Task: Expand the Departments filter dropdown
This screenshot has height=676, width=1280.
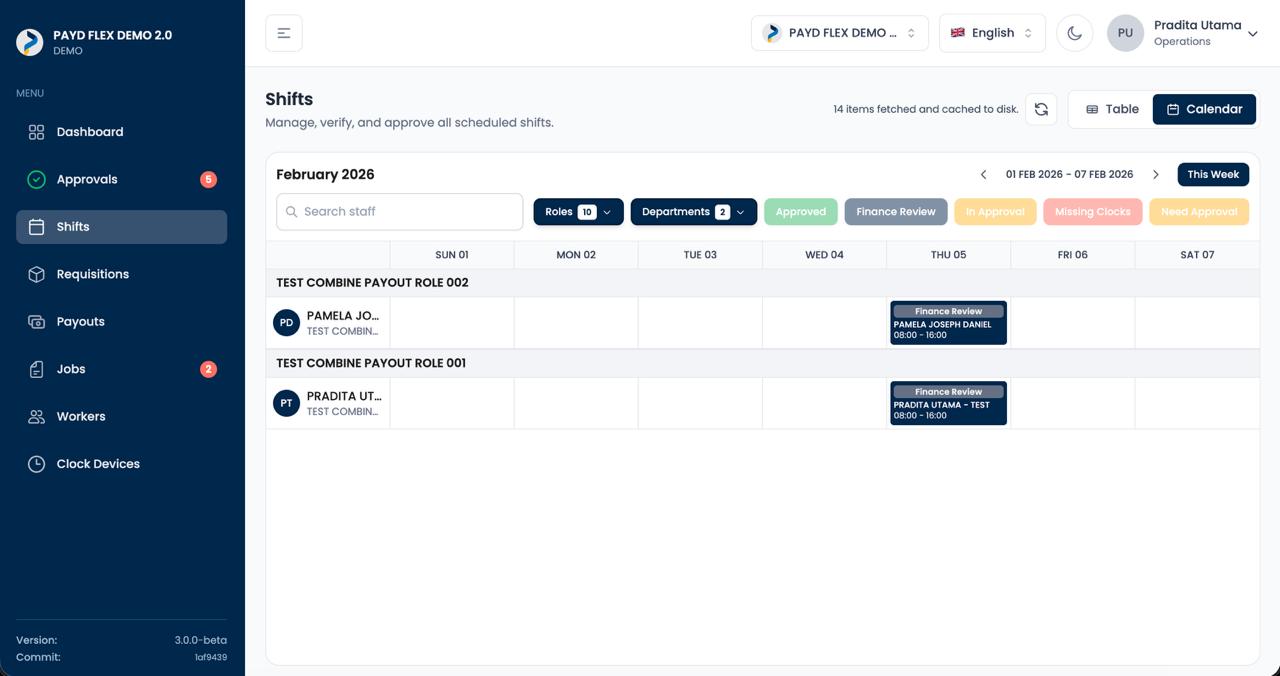Action: click(x=693, y=211)
